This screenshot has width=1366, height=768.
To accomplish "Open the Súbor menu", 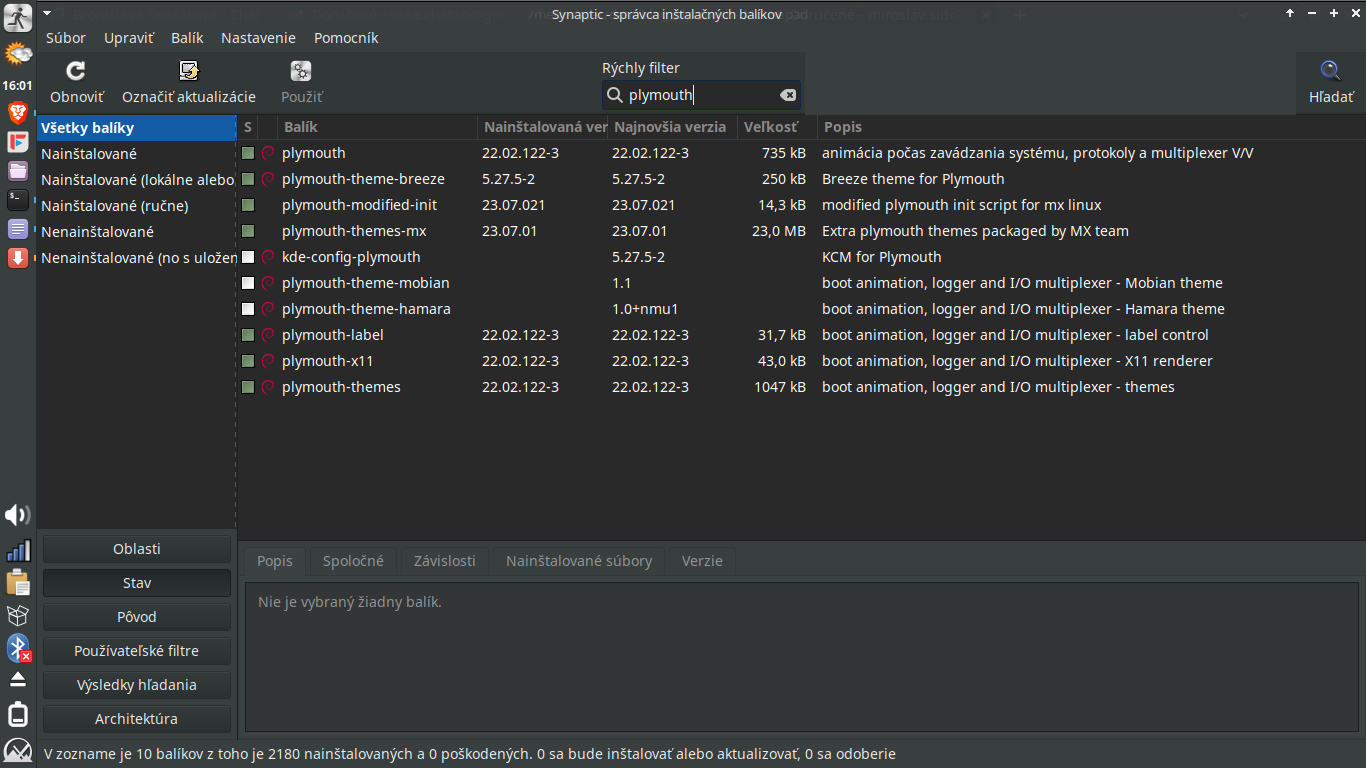I will click(66, 38).
